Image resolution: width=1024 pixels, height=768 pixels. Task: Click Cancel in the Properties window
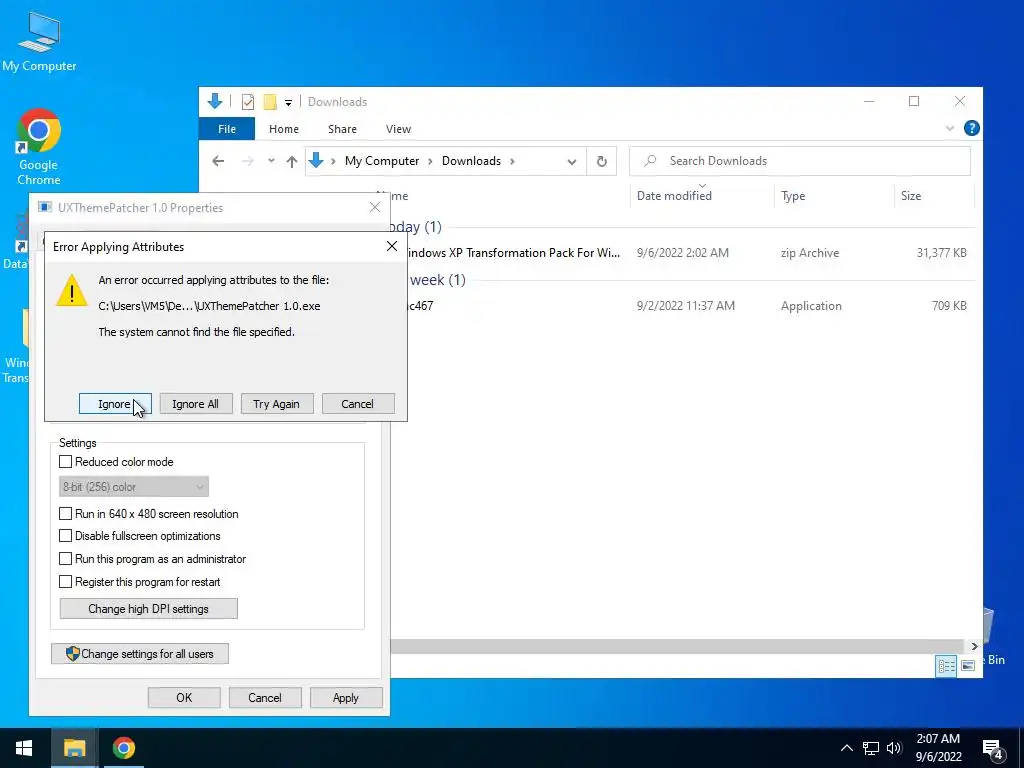click(265, 697)
